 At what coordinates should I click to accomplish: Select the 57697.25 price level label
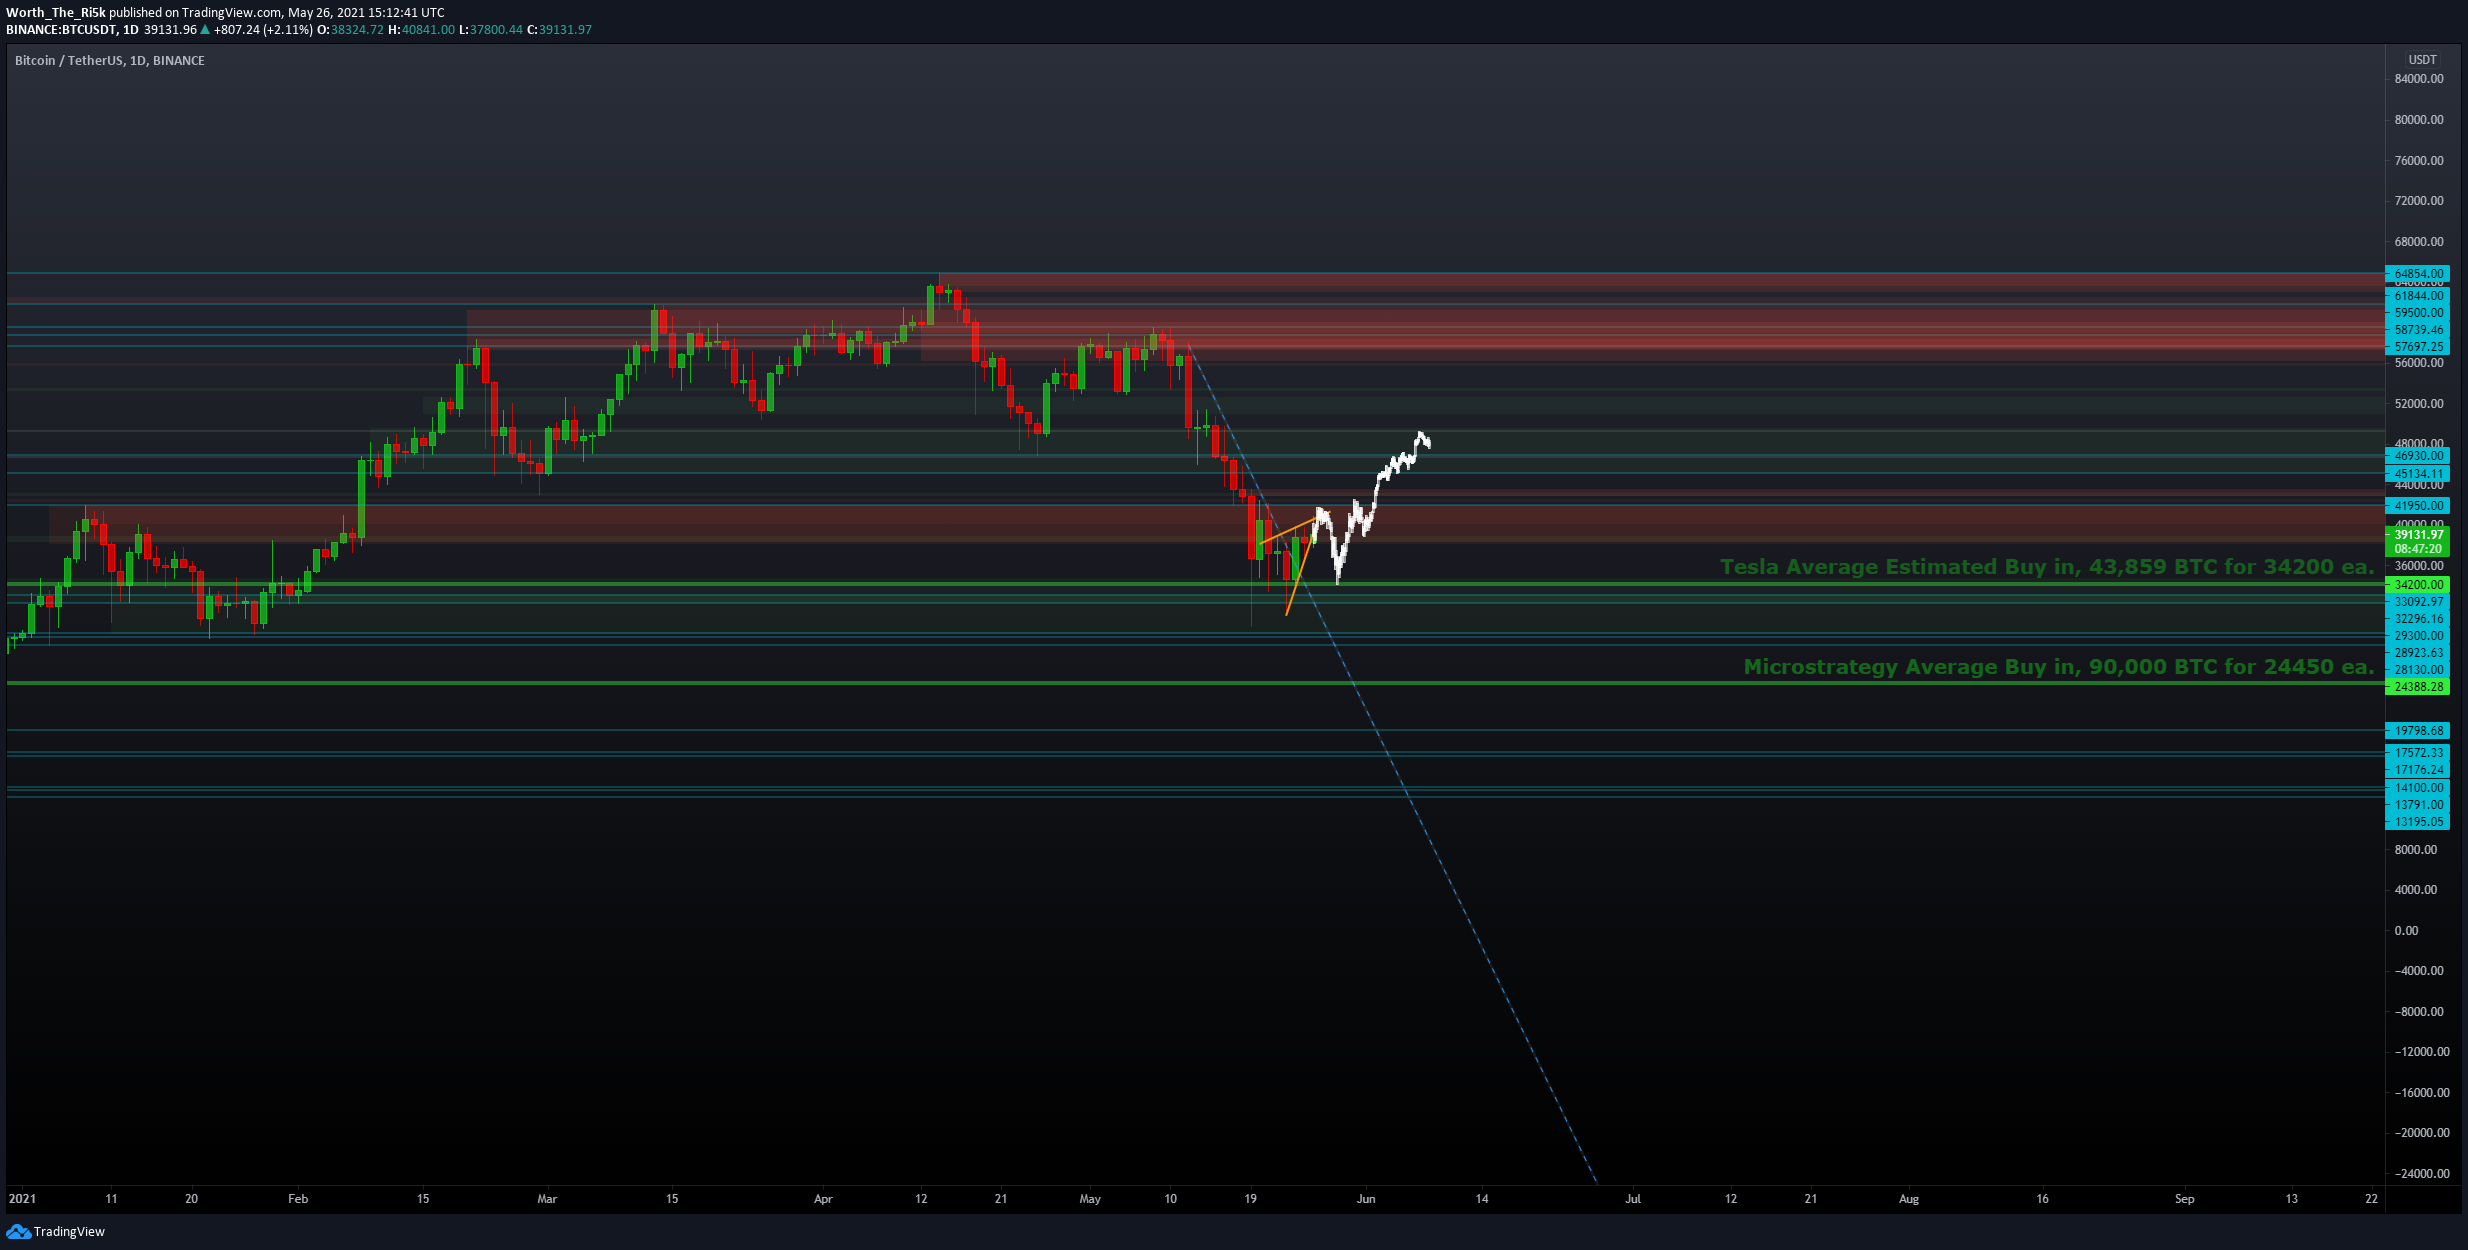2418,347
